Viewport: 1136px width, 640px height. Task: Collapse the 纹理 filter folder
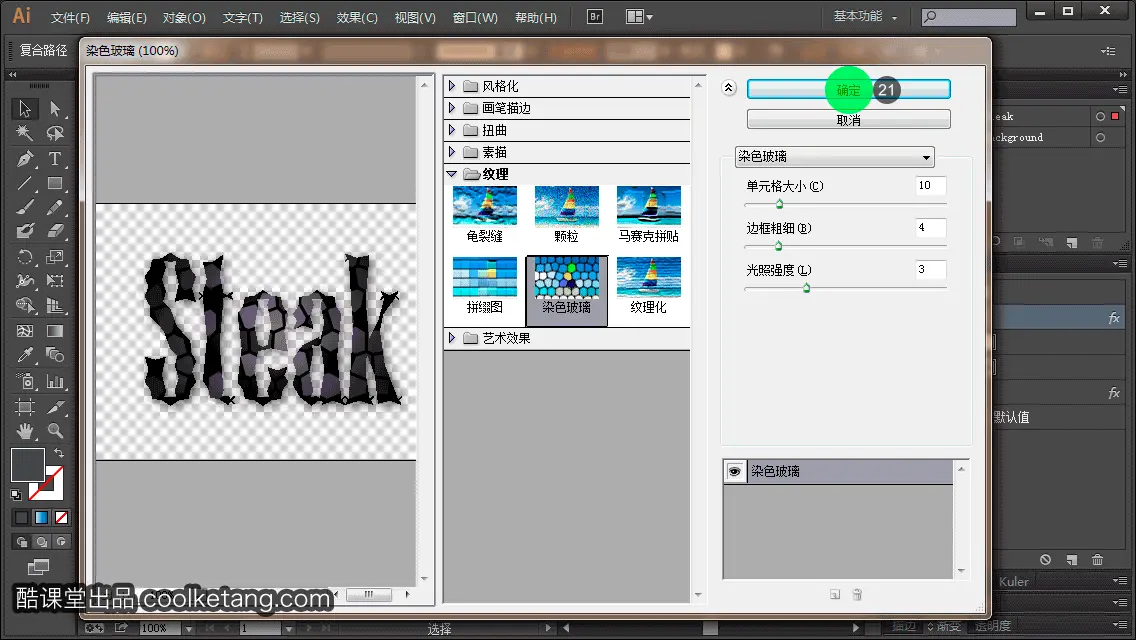452,174
